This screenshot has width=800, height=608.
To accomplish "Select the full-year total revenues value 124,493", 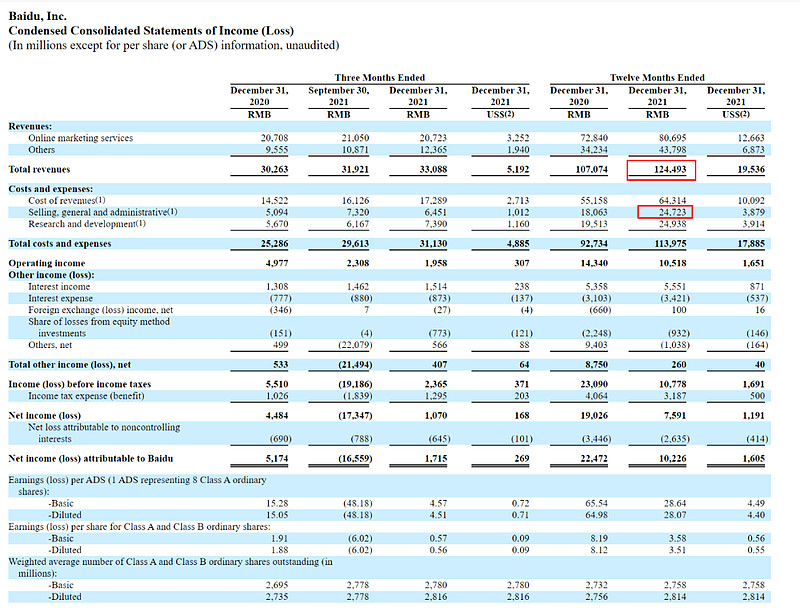I will click(x=670, y=169).
